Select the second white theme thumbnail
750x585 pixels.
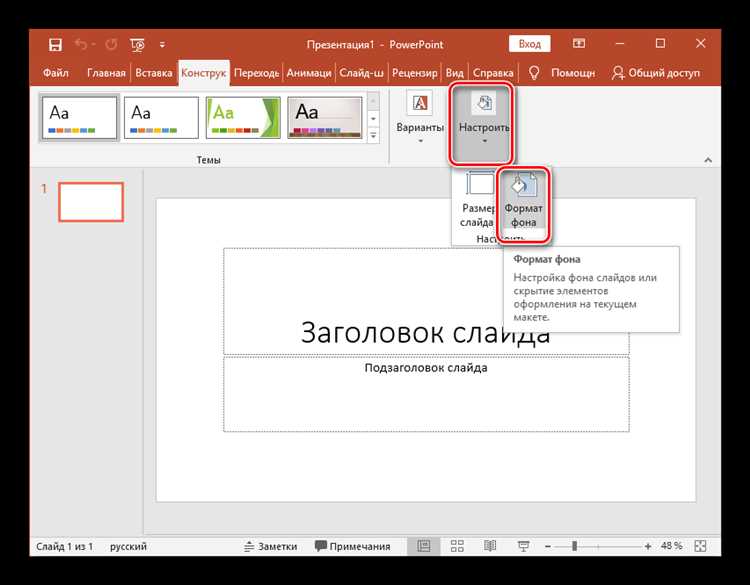pyautogui.click(x=161, y=118)
